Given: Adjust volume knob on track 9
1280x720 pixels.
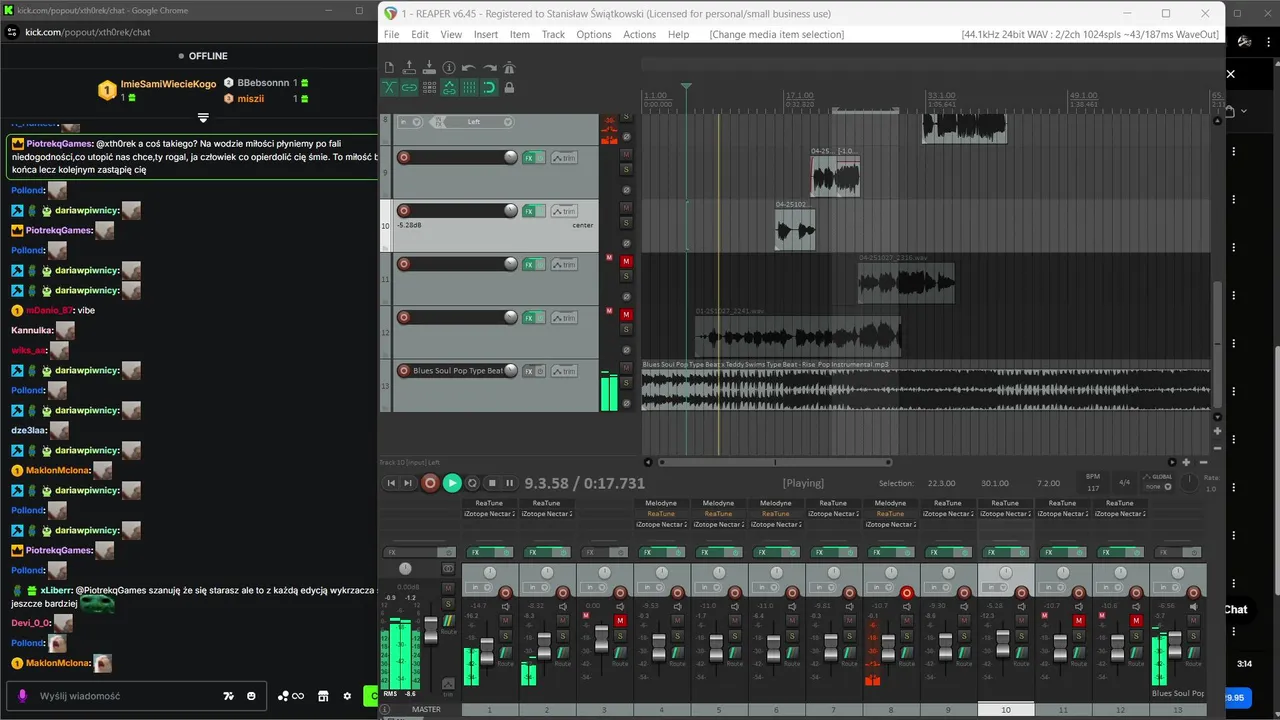Looking at the screenshot, I should point(511,157).
